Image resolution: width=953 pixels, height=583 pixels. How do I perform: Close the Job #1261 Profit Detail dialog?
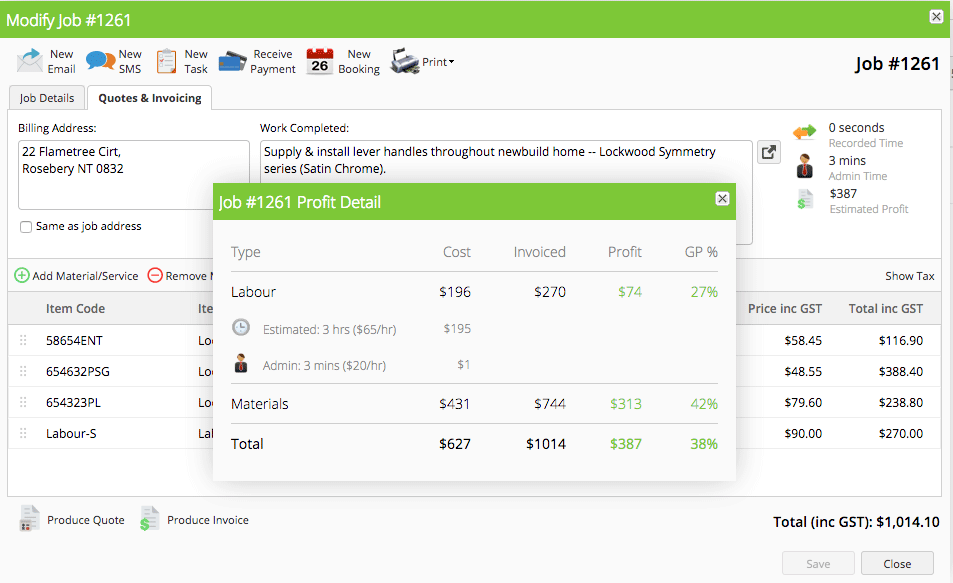[722, 199]
